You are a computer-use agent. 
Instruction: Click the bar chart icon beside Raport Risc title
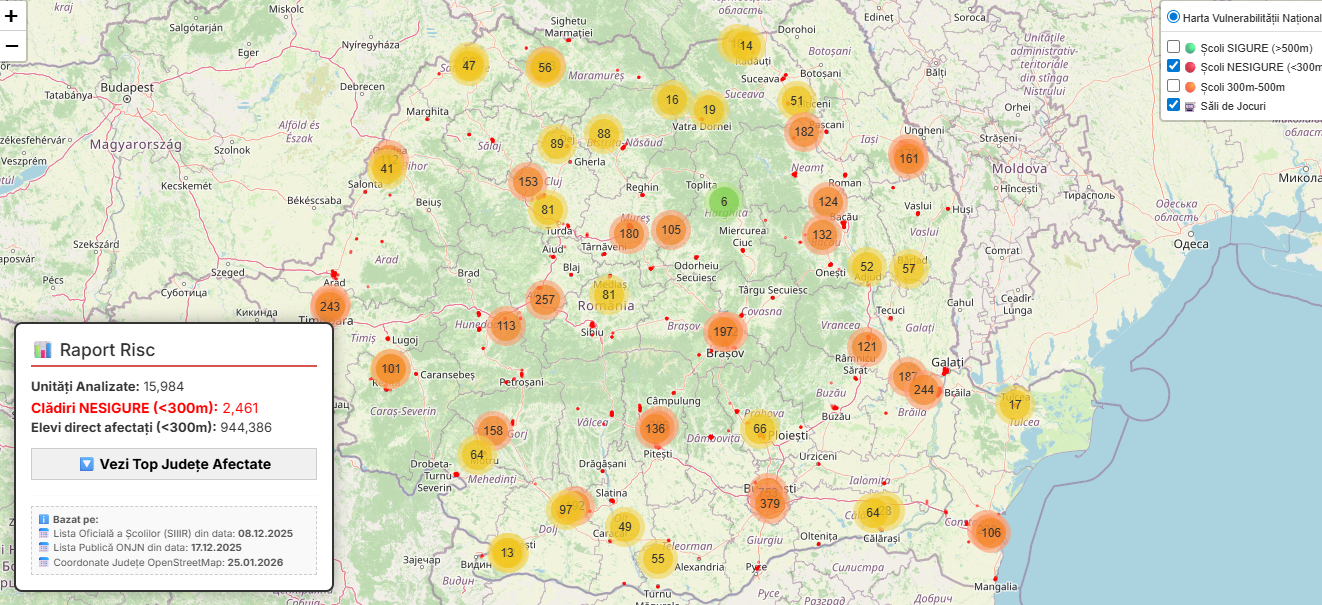46,349
